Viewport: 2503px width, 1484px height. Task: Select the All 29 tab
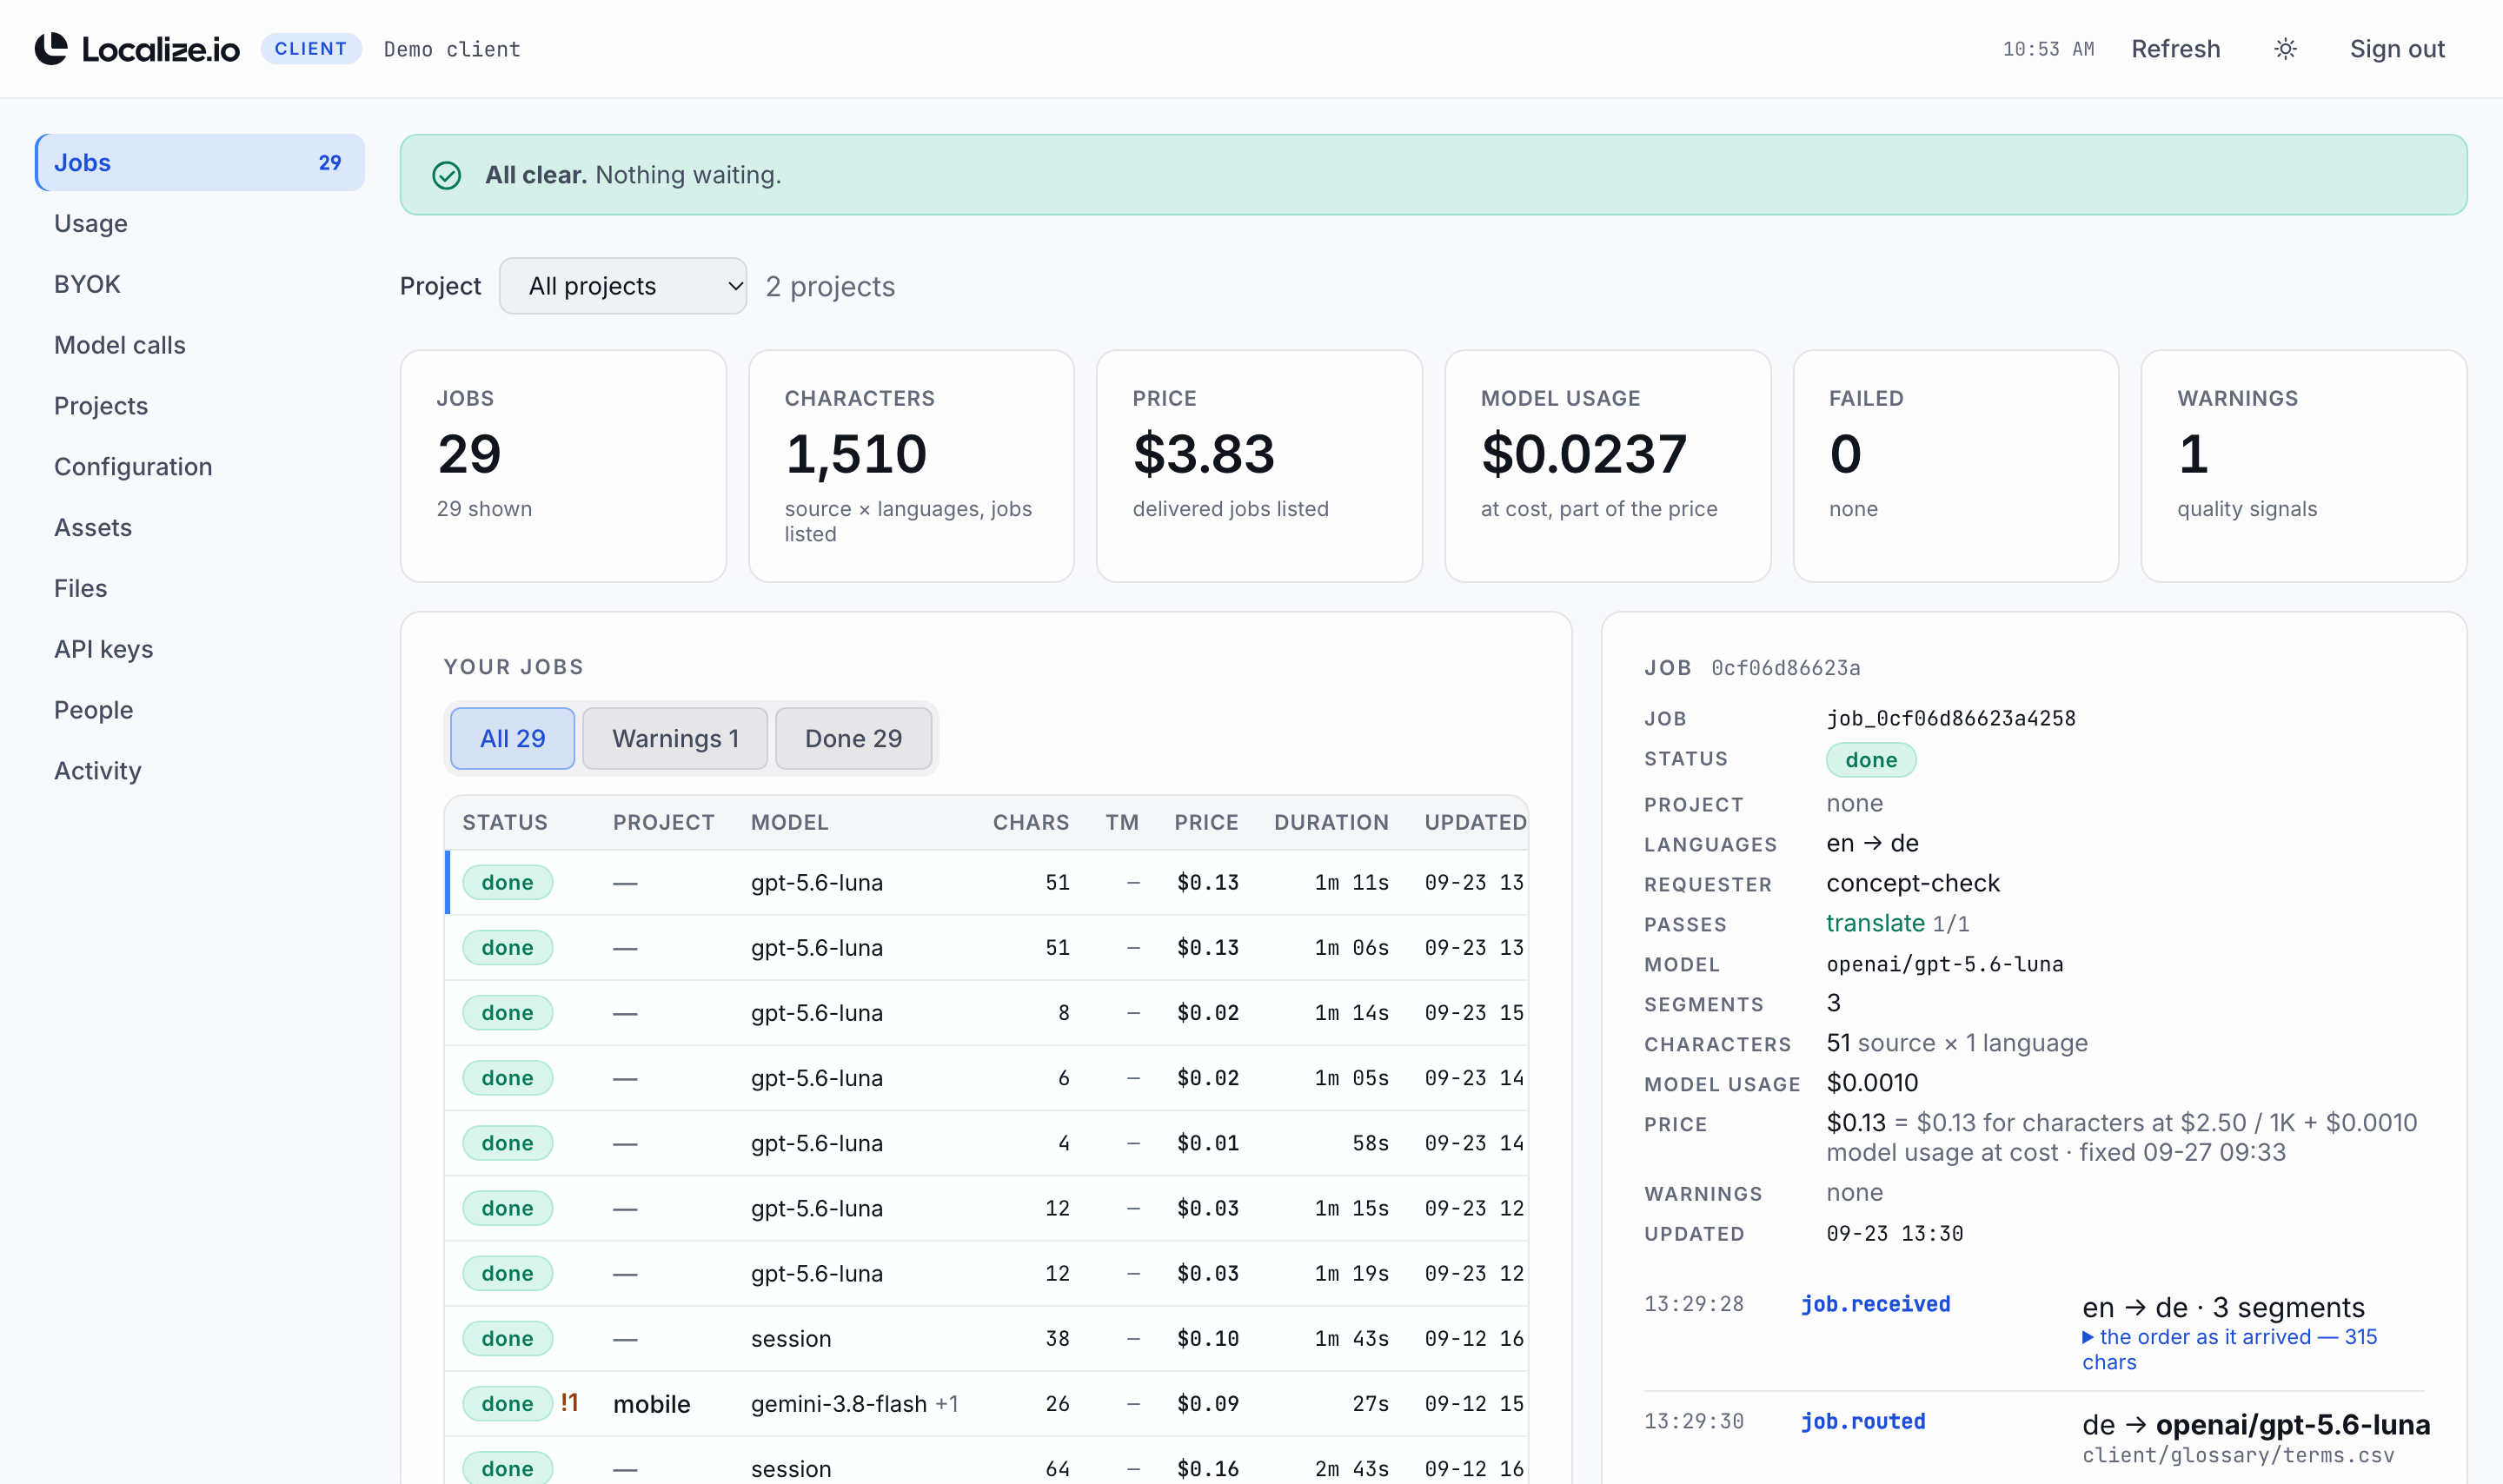pos(512,738)
